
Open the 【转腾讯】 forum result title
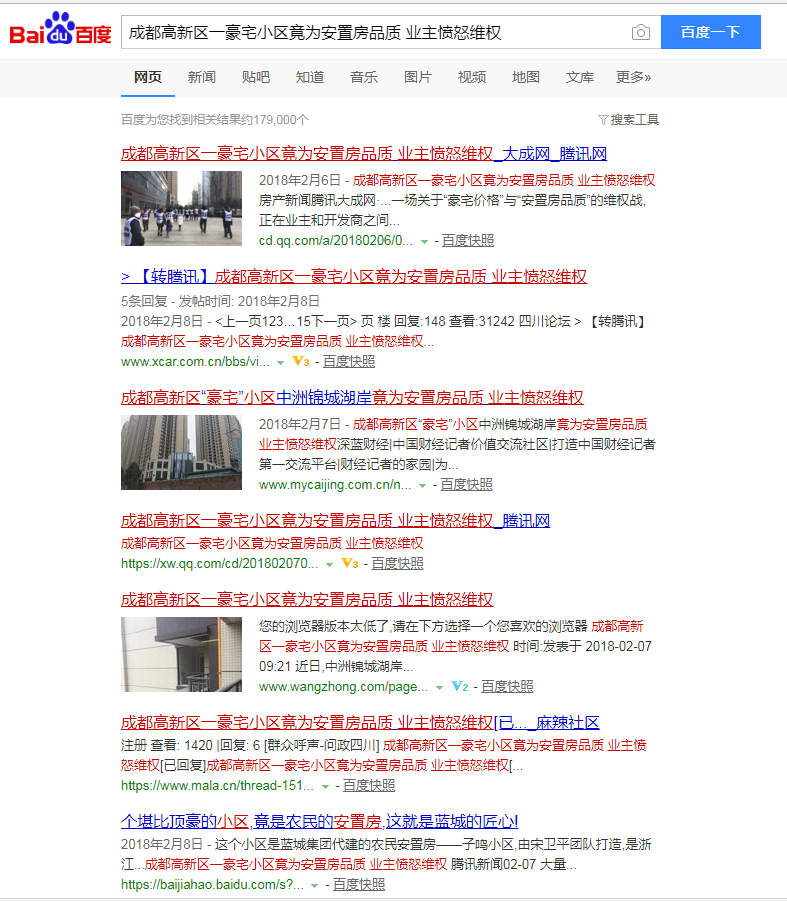(x=354, y=276)
